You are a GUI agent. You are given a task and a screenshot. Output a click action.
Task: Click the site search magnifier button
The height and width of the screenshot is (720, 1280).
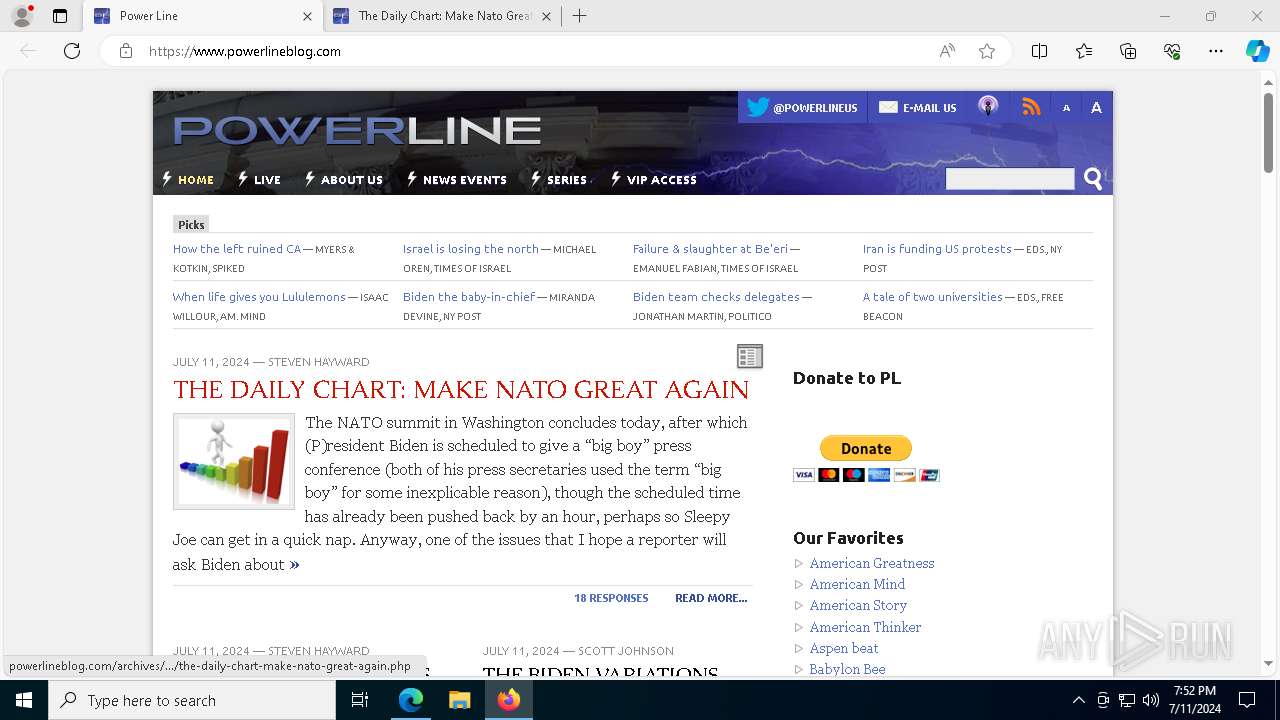click(1093, 179)
